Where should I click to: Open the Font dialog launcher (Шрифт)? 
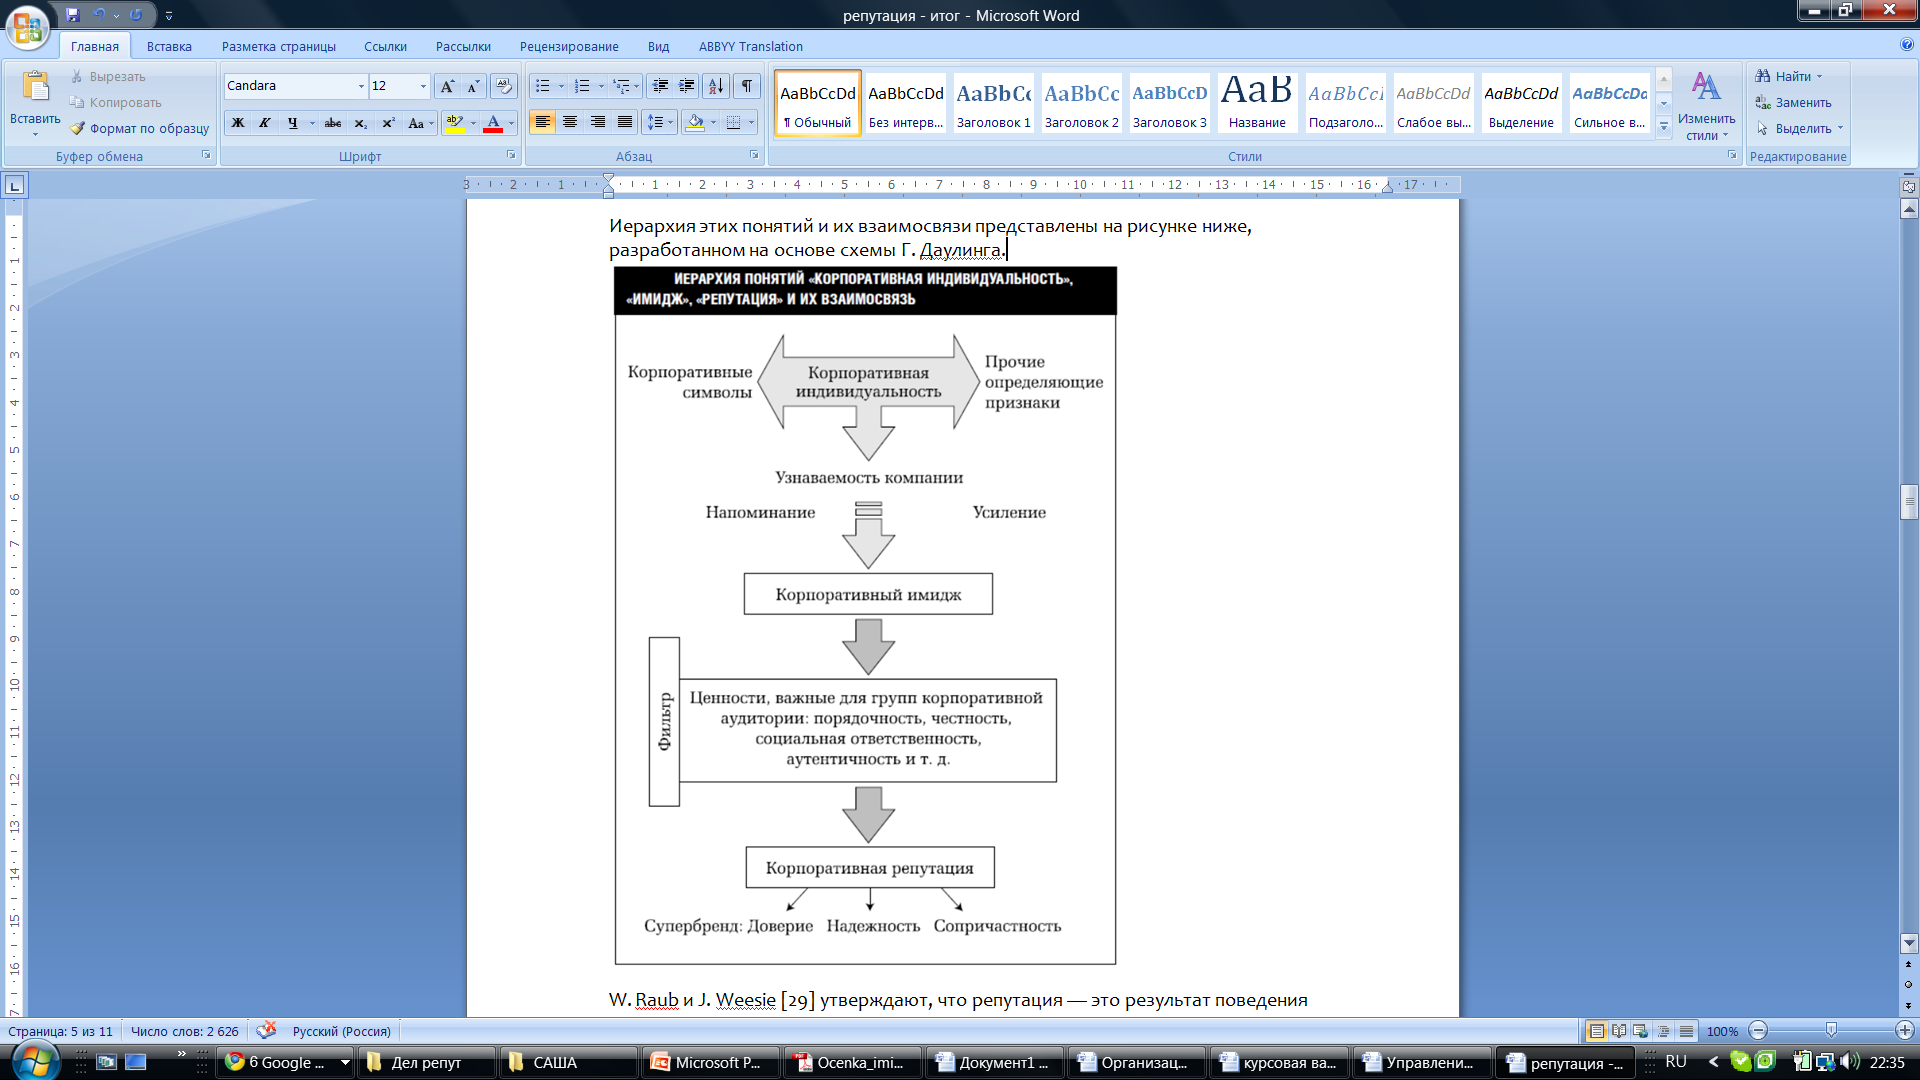coord(511,155)
